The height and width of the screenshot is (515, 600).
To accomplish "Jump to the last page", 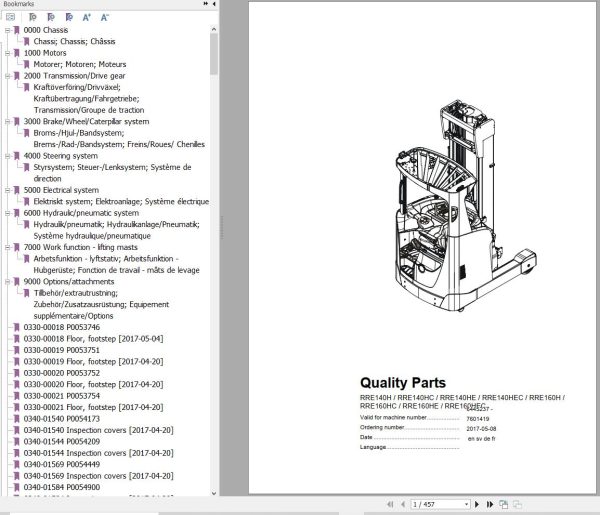I will pos(490,504).
